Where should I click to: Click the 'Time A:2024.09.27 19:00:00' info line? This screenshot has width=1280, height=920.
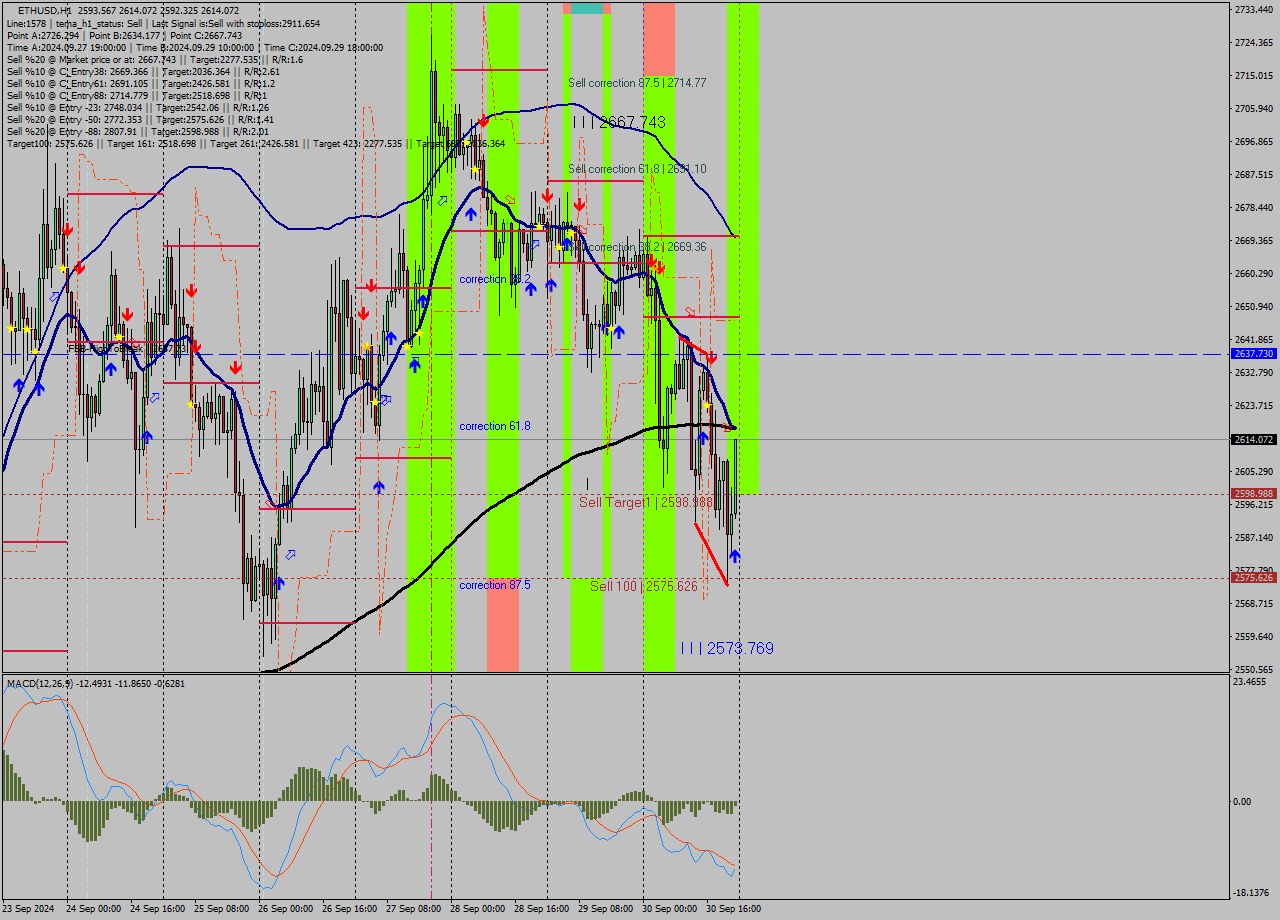(195, 47)
